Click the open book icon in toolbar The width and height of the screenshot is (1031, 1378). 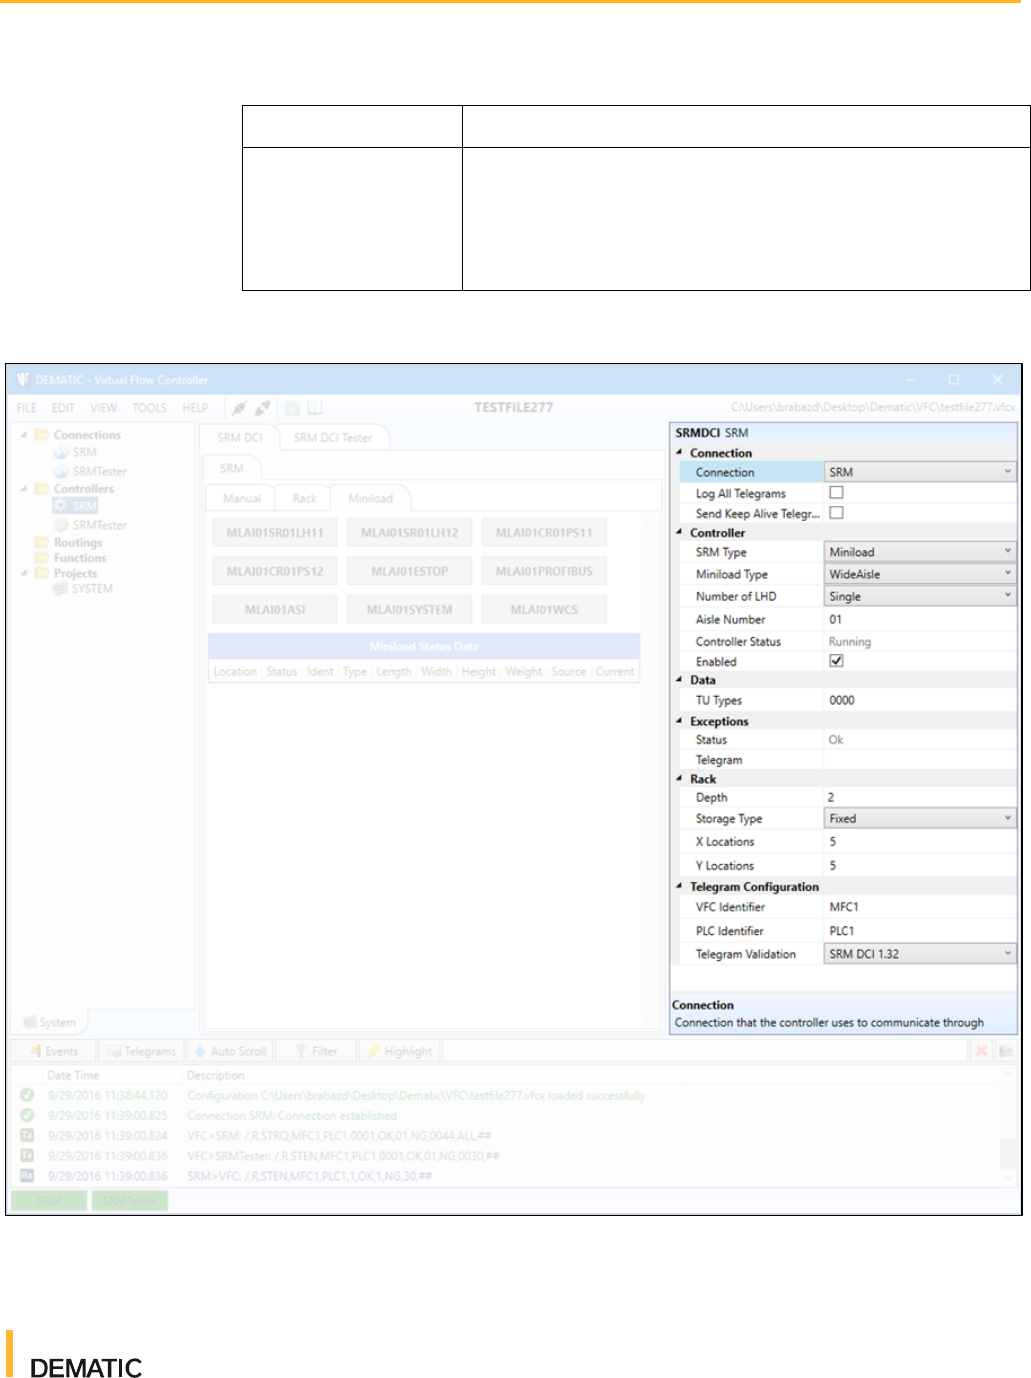315,408
